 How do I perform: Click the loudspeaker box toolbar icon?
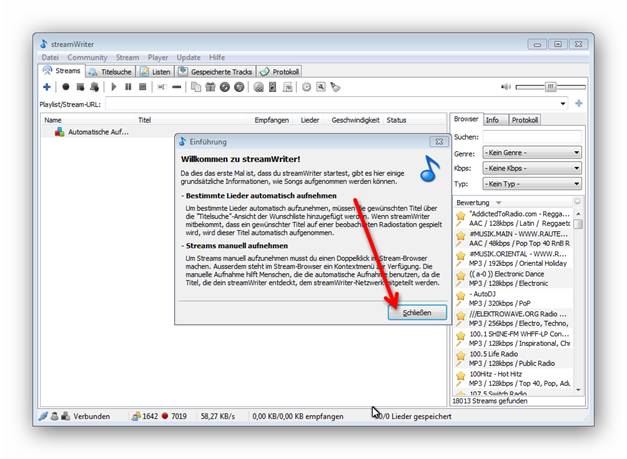[273, 87]
